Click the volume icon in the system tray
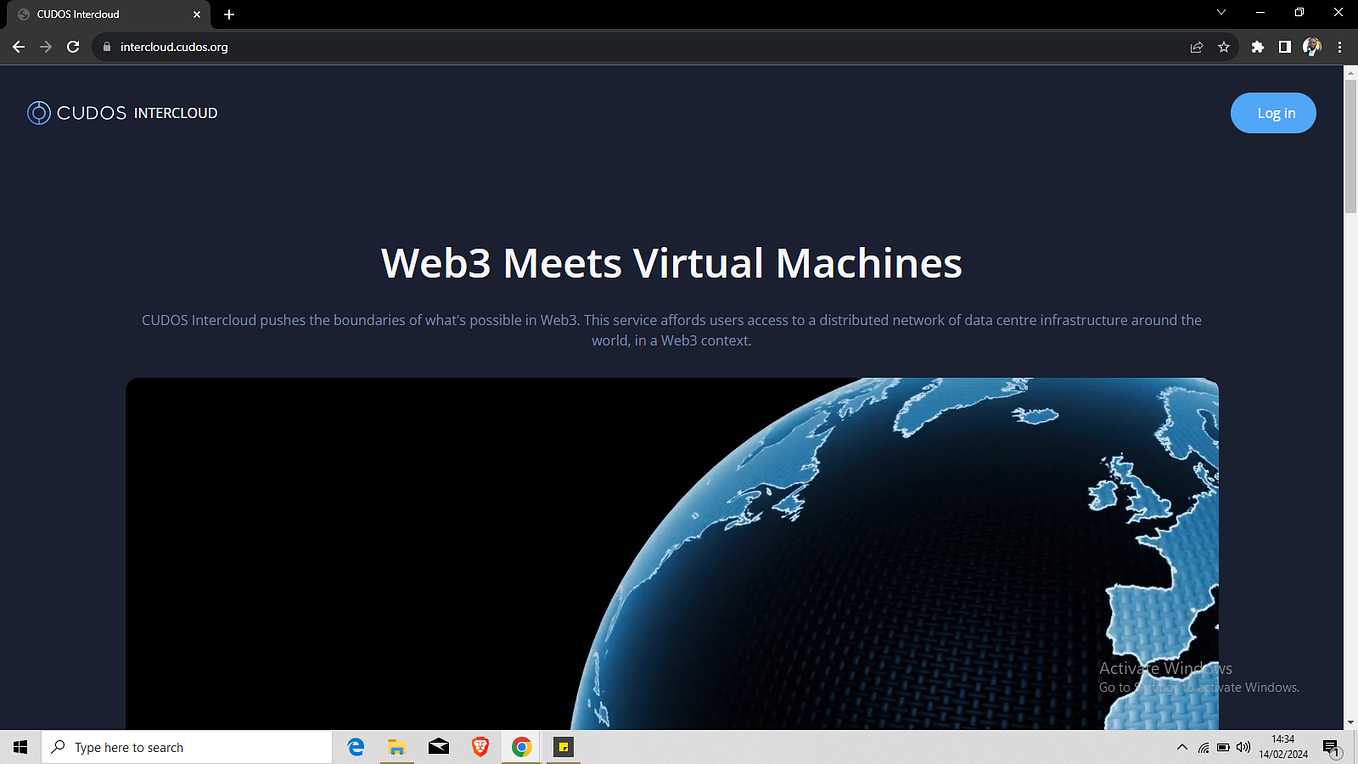The width and height of the screenshot is (1358, 764). pyautogui.click(x=1243, y=746)
